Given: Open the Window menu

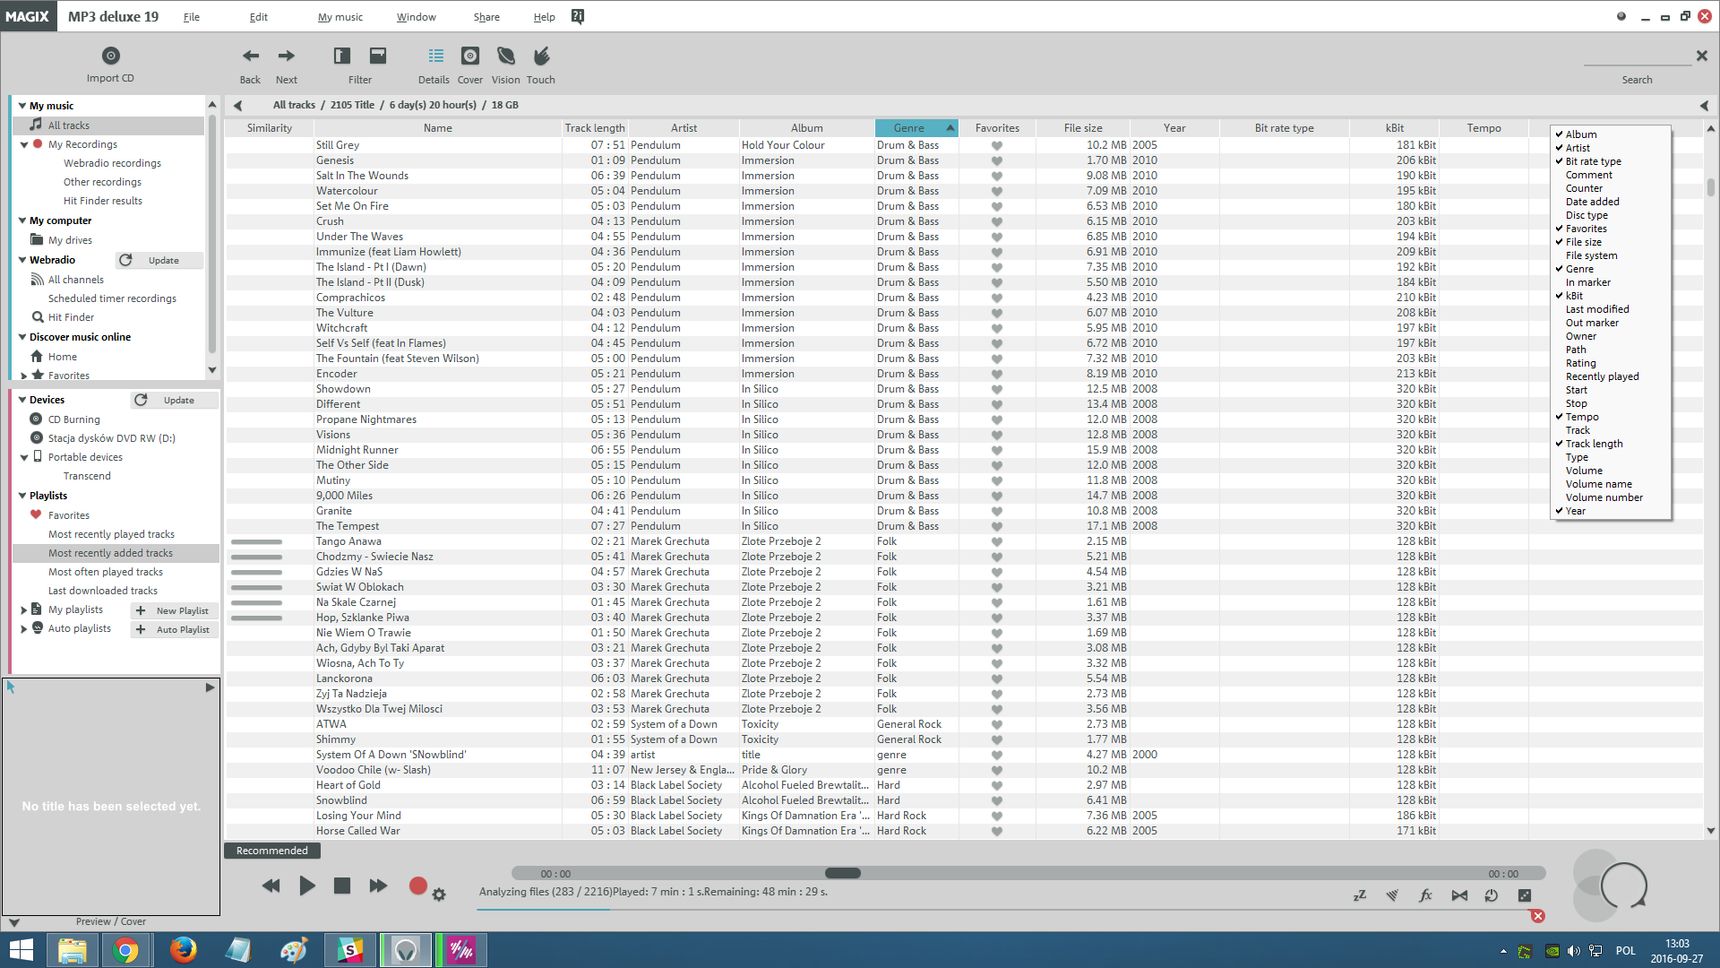Looking at the screenshot, I should (x=416, y=17).
